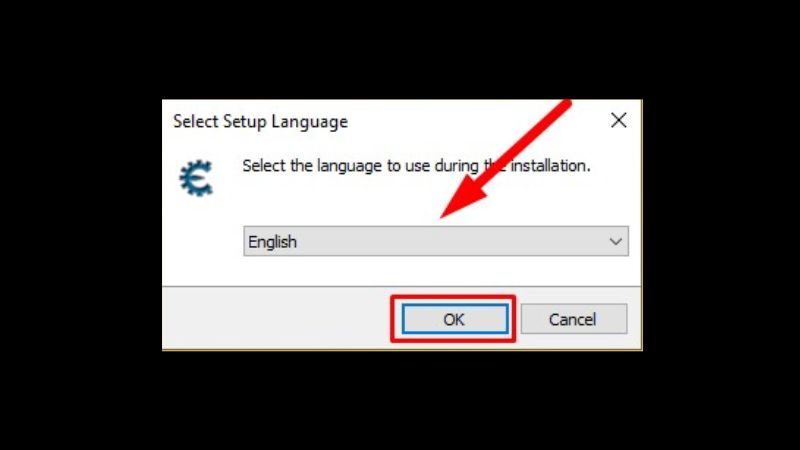This screenshot has width=800, height=450.
Task: Click the Cheat Engine gear logo icon
Action: pos(196,178)
